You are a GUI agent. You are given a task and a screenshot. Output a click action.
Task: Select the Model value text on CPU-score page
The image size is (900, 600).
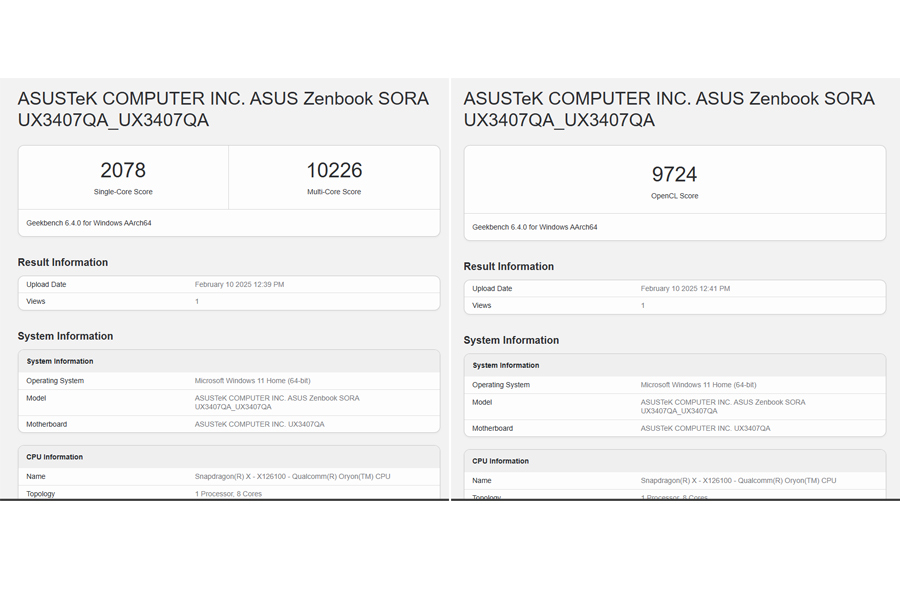(277, 402)
